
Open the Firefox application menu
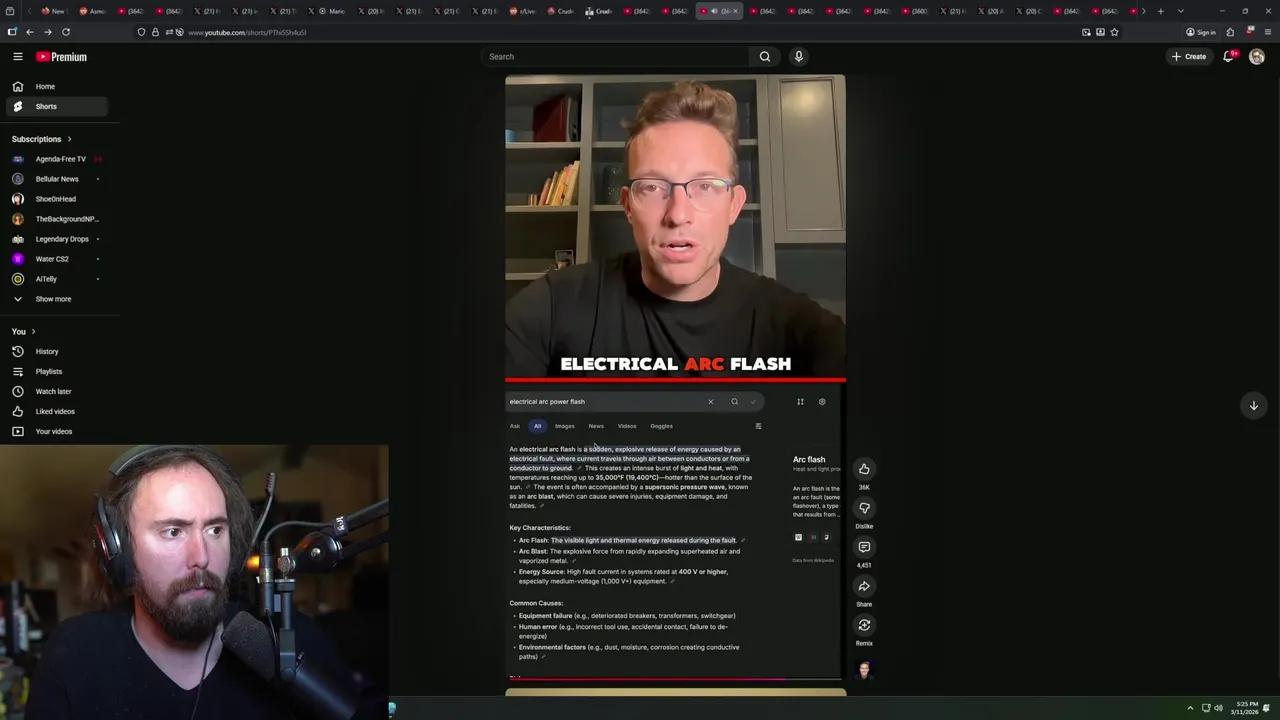[x=1266, y=32]
